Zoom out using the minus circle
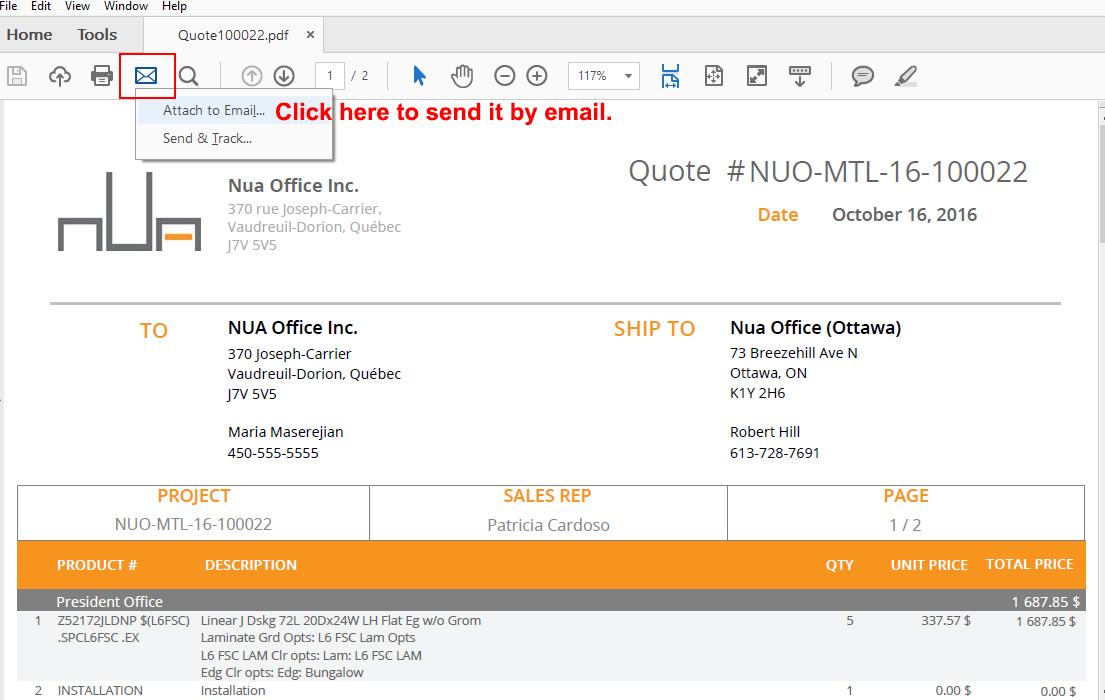Viewport: 1105px width, 700px height. (x=505, y=76)
